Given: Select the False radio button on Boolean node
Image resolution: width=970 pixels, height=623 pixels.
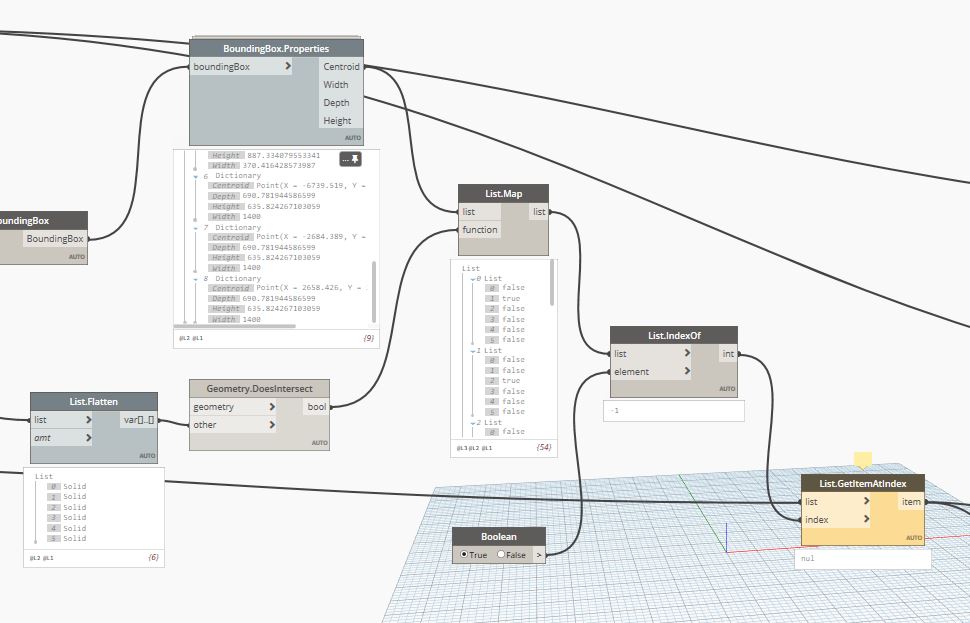Looking at the screenshot, I should pyautogui.click(x=501, y=554).
